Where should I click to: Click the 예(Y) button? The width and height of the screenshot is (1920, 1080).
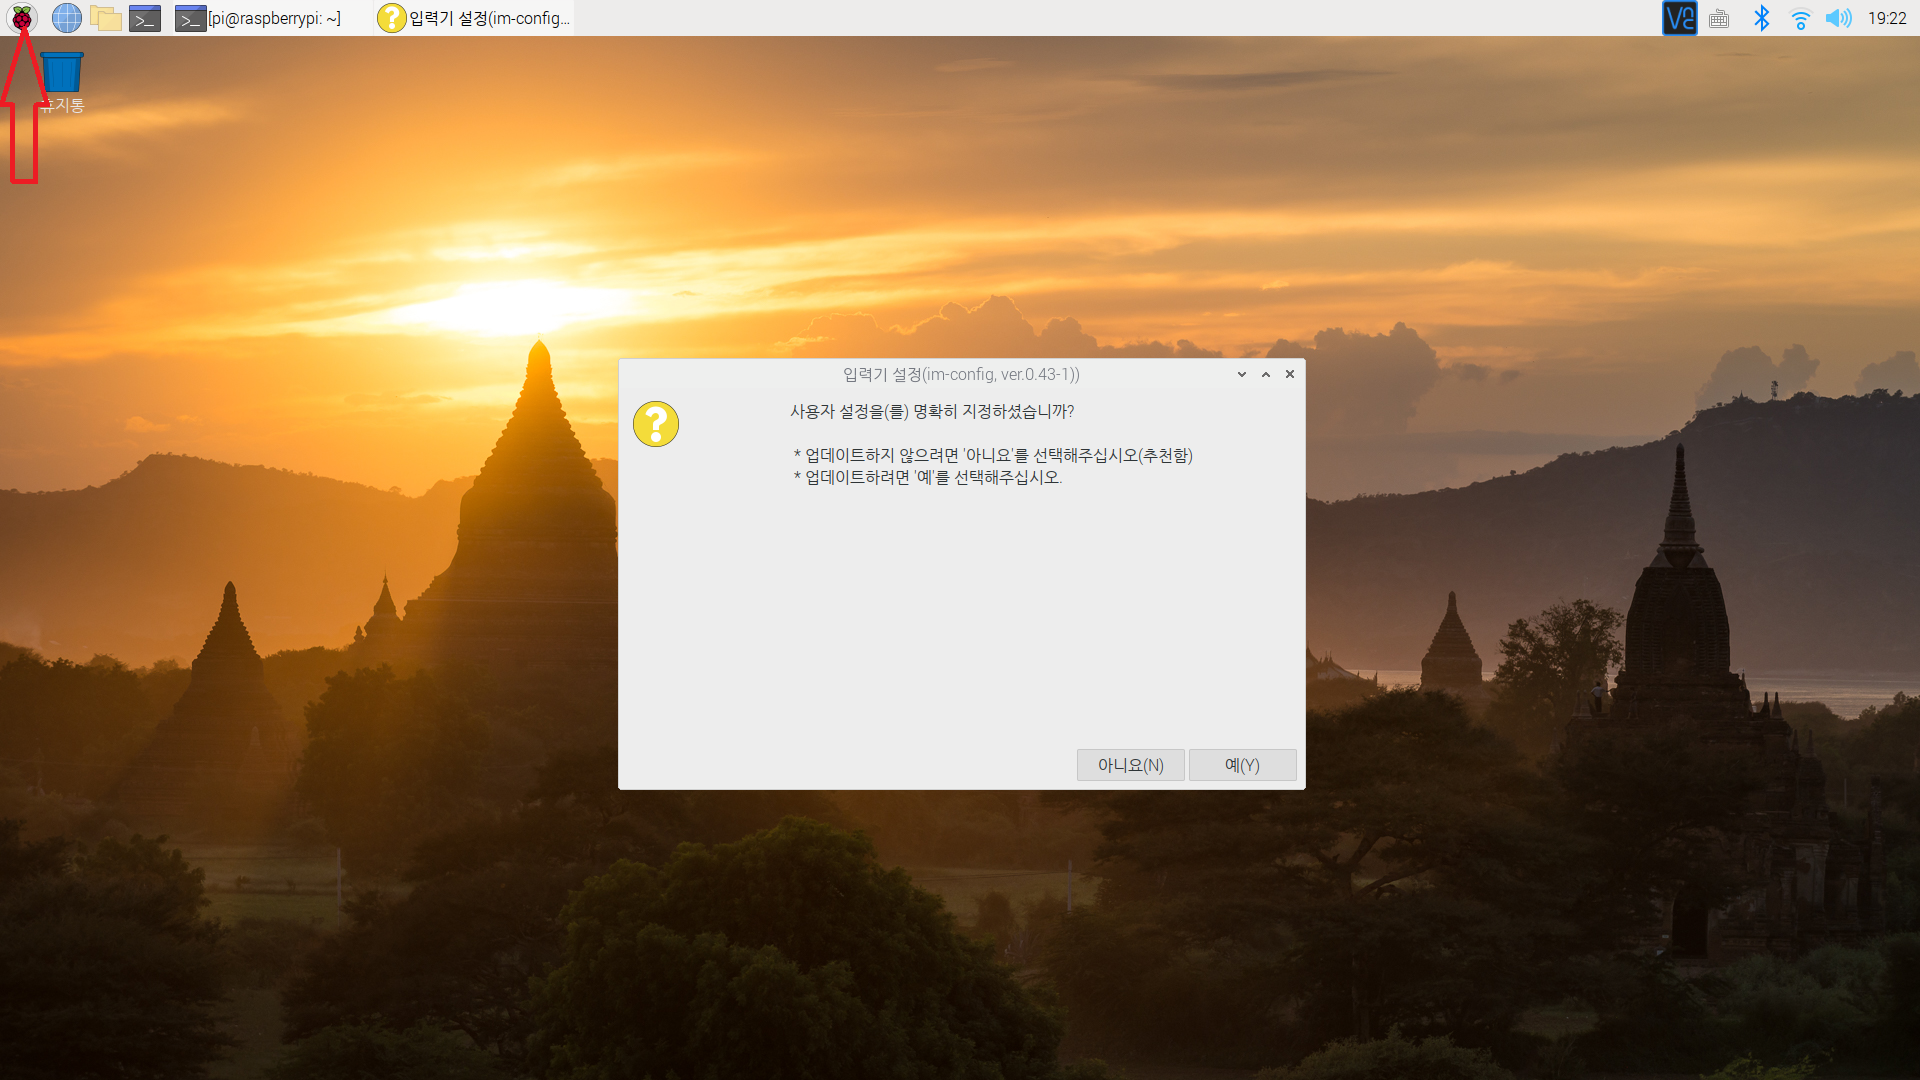pos(1242,765)
